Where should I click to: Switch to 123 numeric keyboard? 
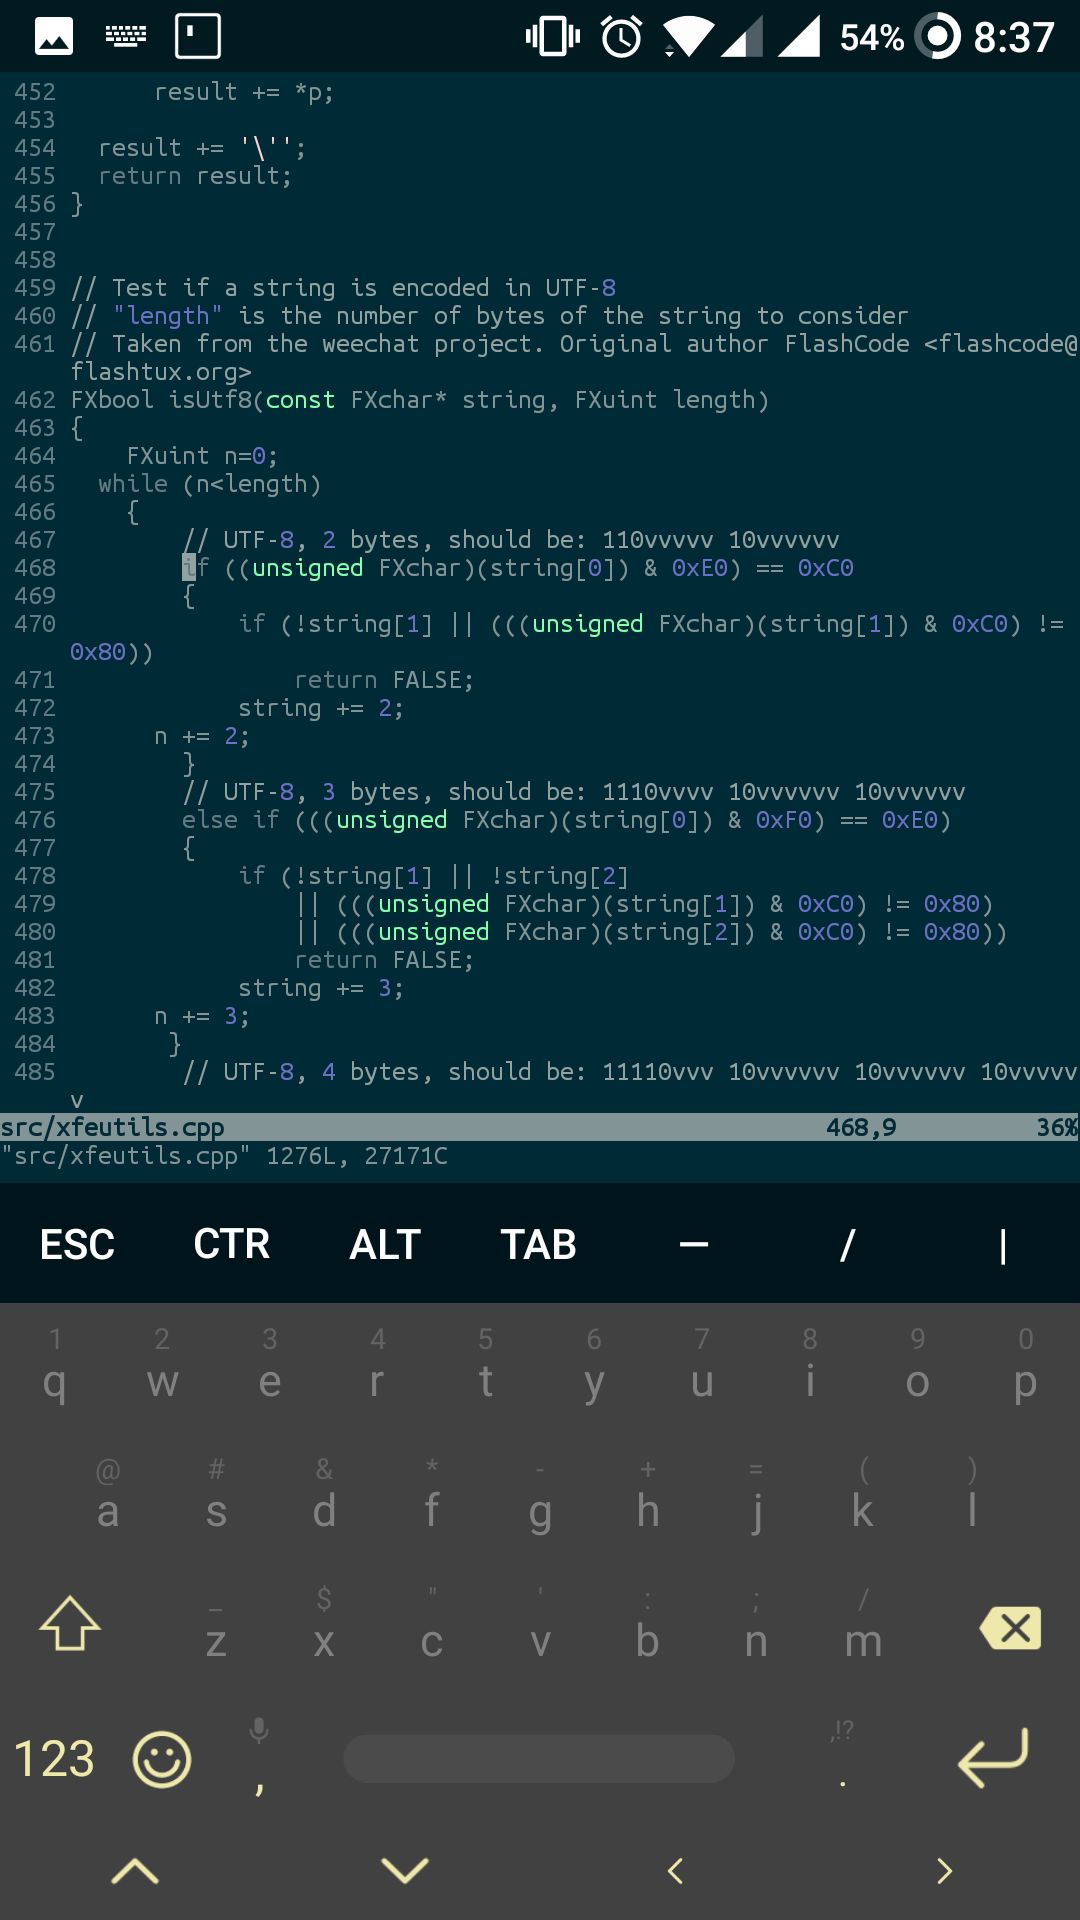coord(54,1759)
